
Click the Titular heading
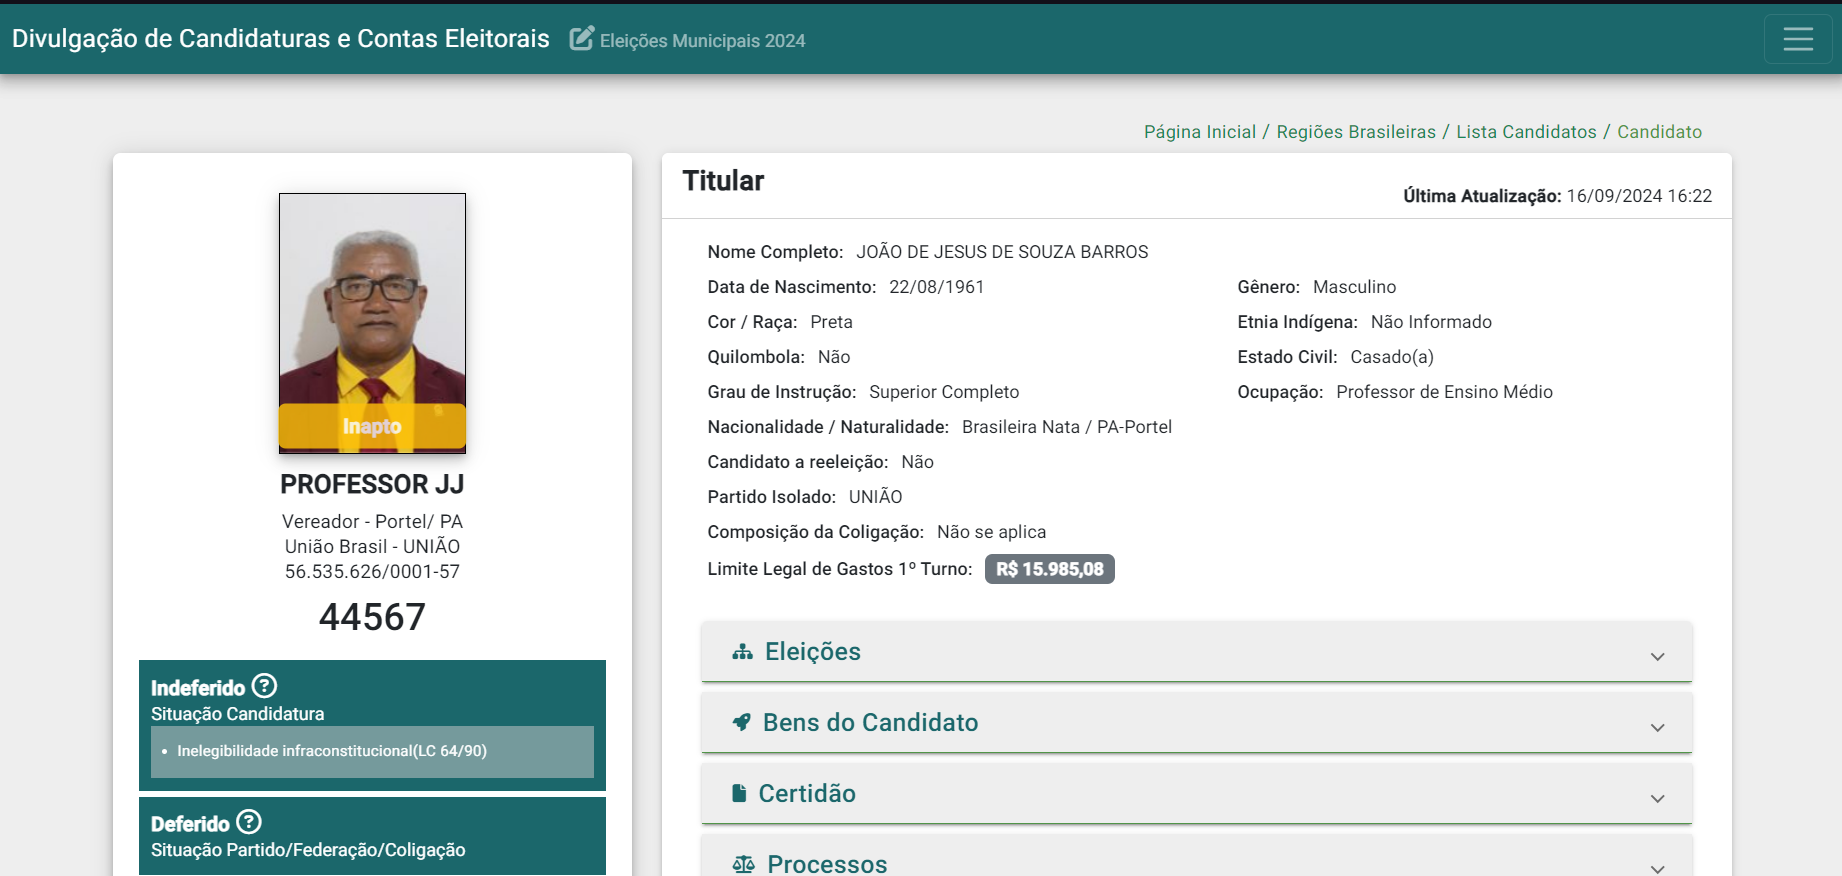(723, 181)
